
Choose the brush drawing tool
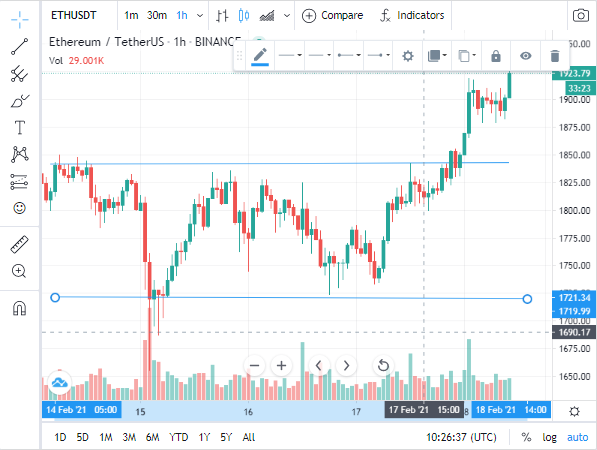19,101
